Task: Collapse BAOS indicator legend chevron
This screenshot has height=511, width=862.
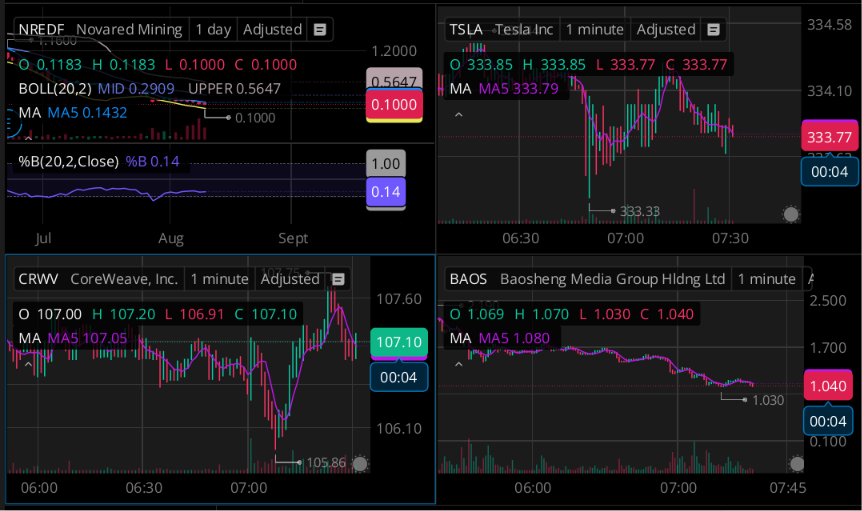Action: [x=458, y=364]
